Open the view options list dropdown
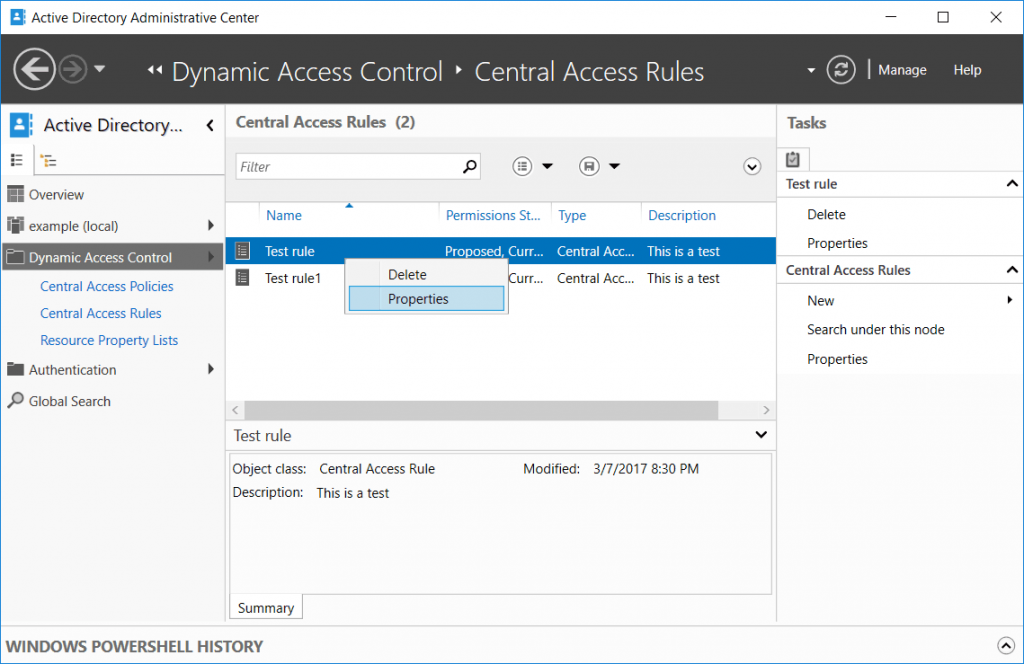This screenshot has width=1024, height=664. (532, 167)
